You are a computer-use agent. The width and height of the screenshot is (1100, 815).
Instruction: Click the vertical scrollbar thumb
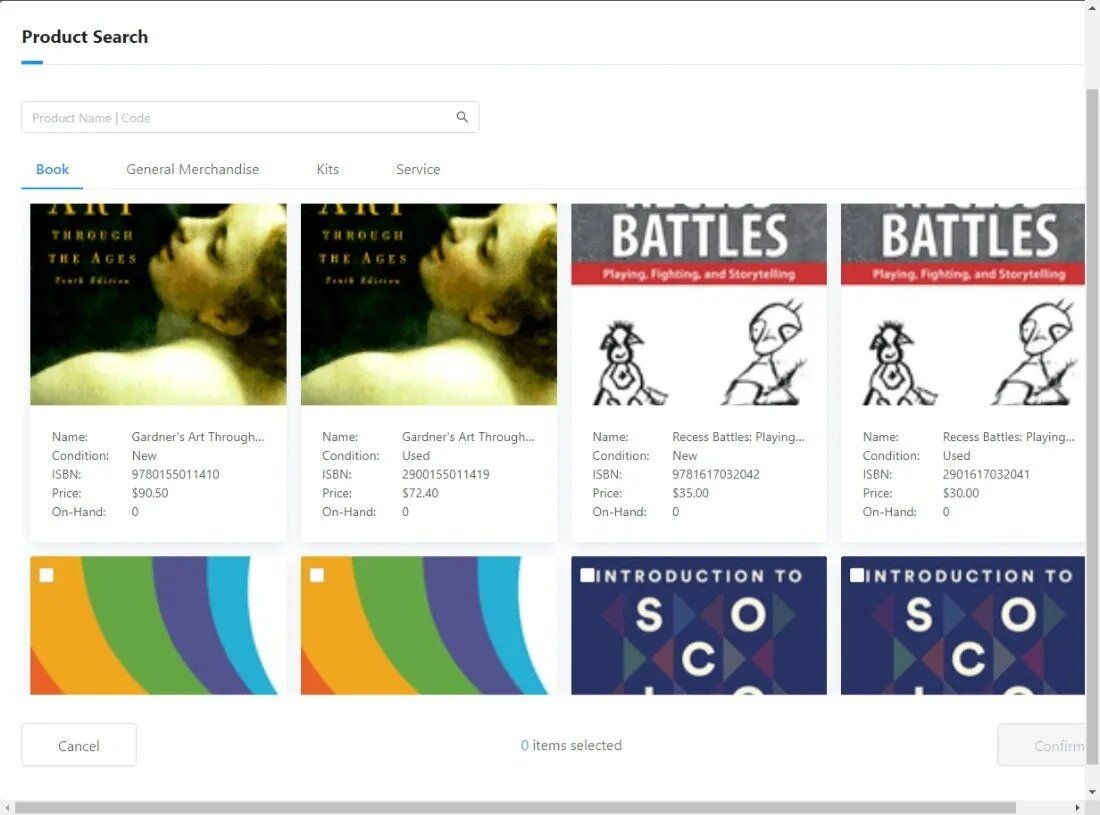click(x=1092, y=426)
